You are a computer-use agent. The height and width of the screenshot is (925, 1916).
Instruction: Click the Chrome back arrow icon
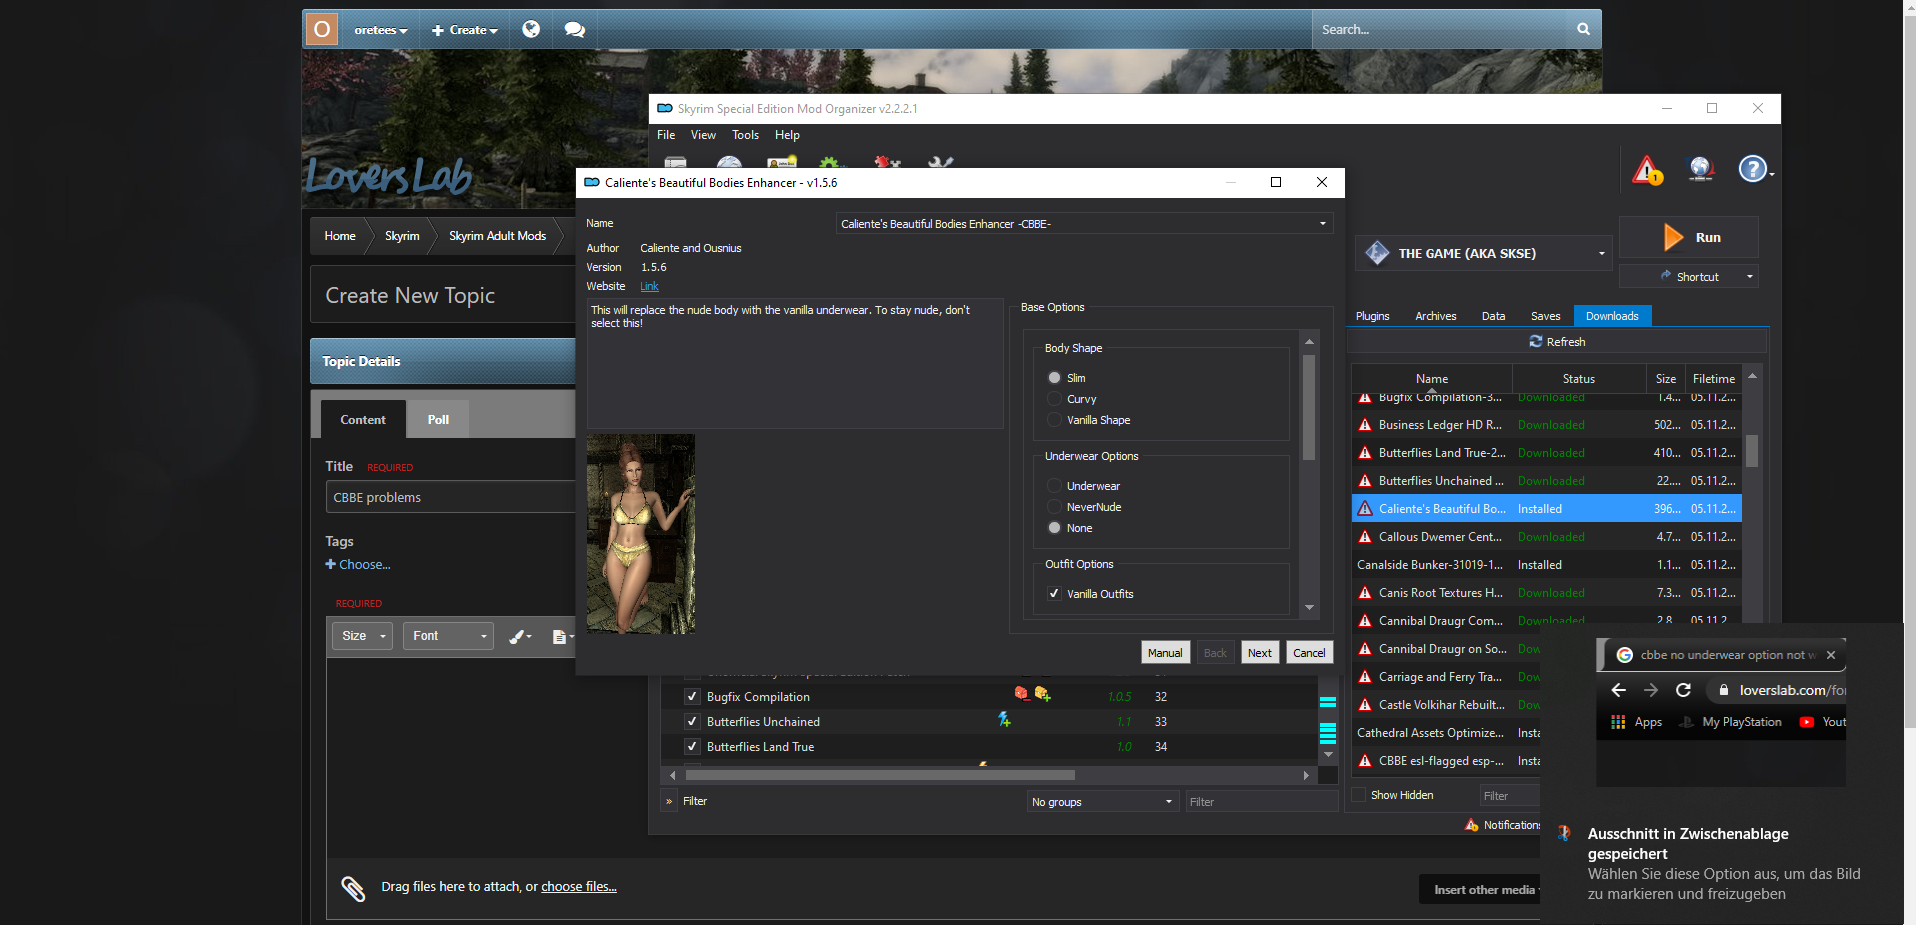coord(1618,690)
